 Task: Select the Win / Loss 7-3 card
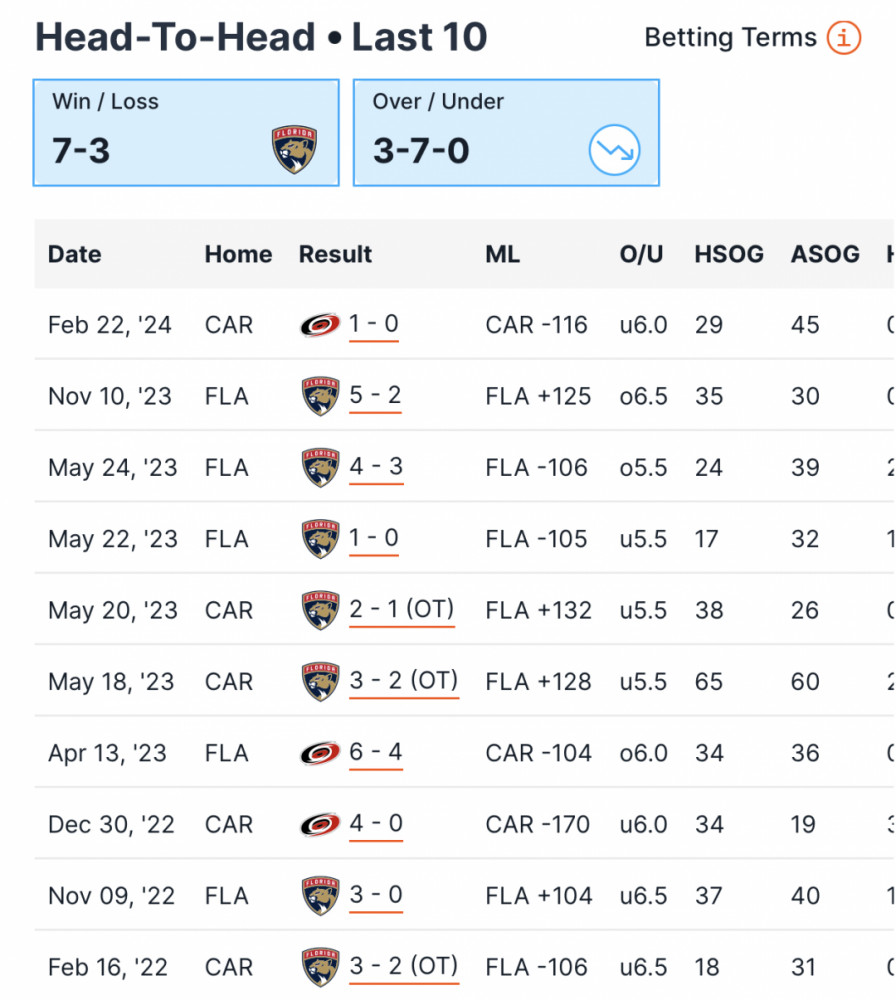coord(186,133)
